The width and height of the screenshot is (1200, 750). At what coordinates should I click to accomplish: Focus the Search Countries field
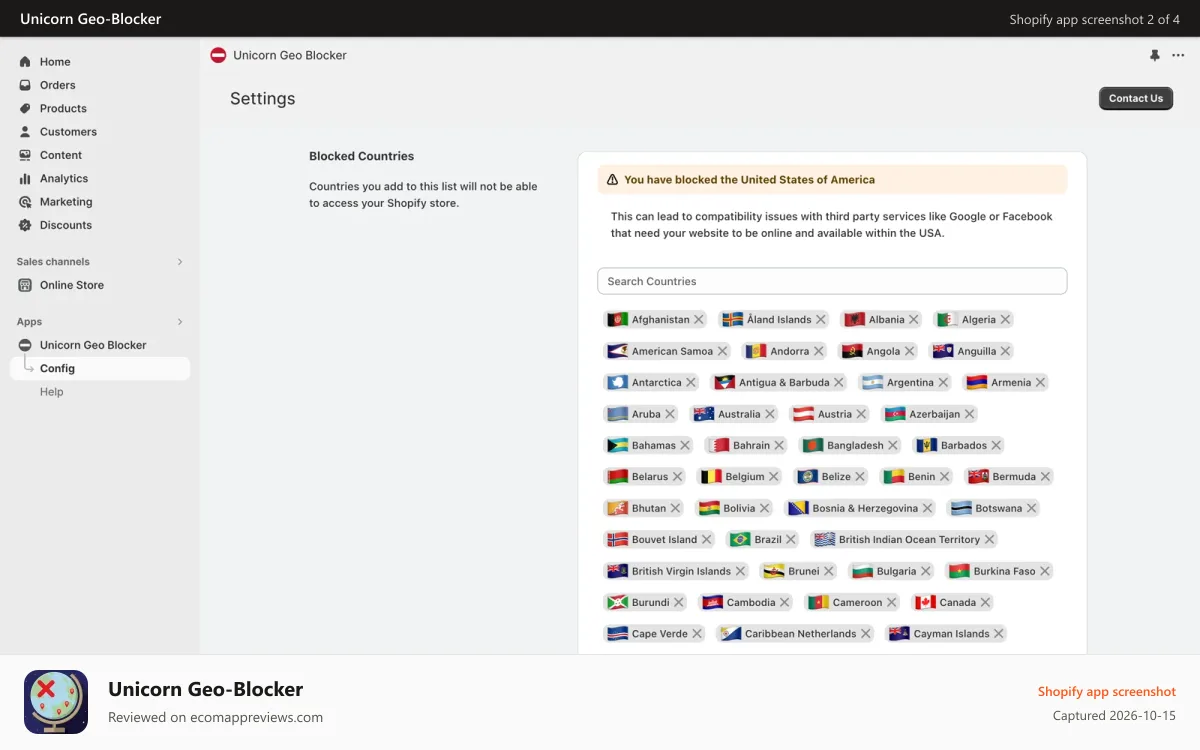point(832,281)
